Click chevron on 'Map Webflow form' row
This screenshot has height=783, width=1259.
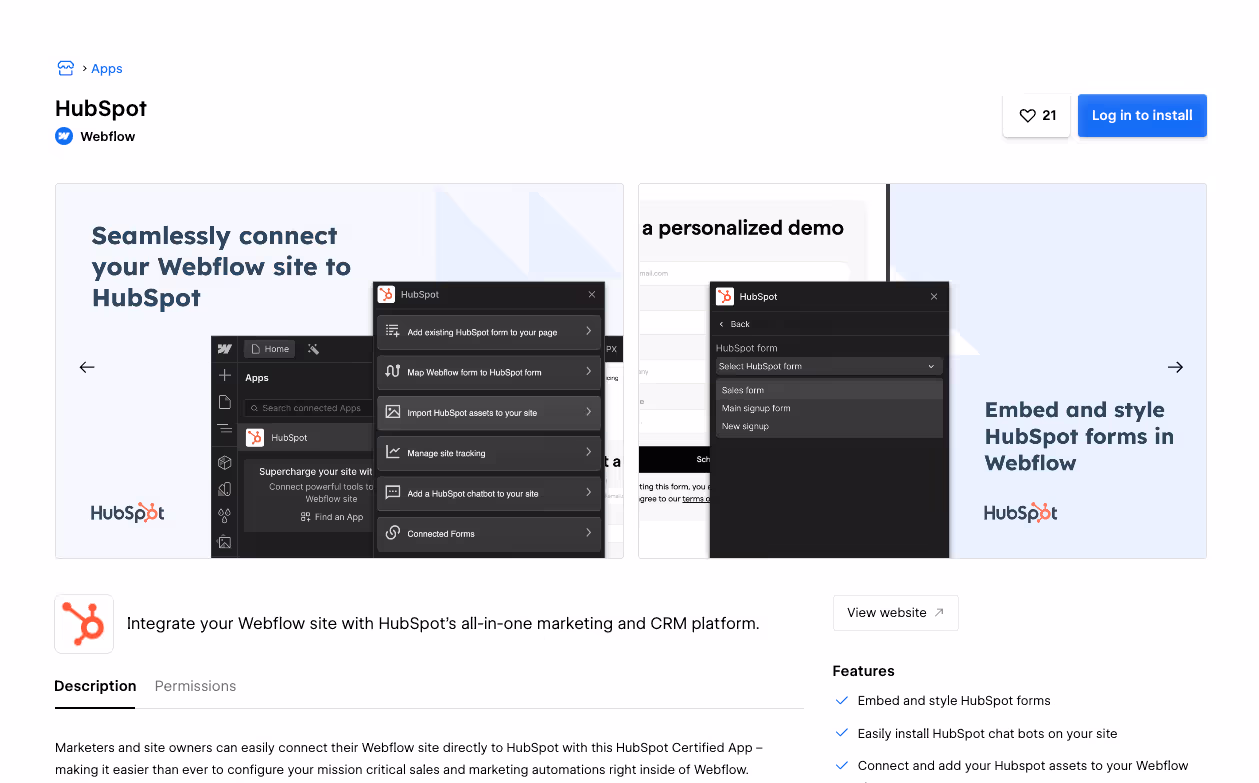tap(588, 371)
